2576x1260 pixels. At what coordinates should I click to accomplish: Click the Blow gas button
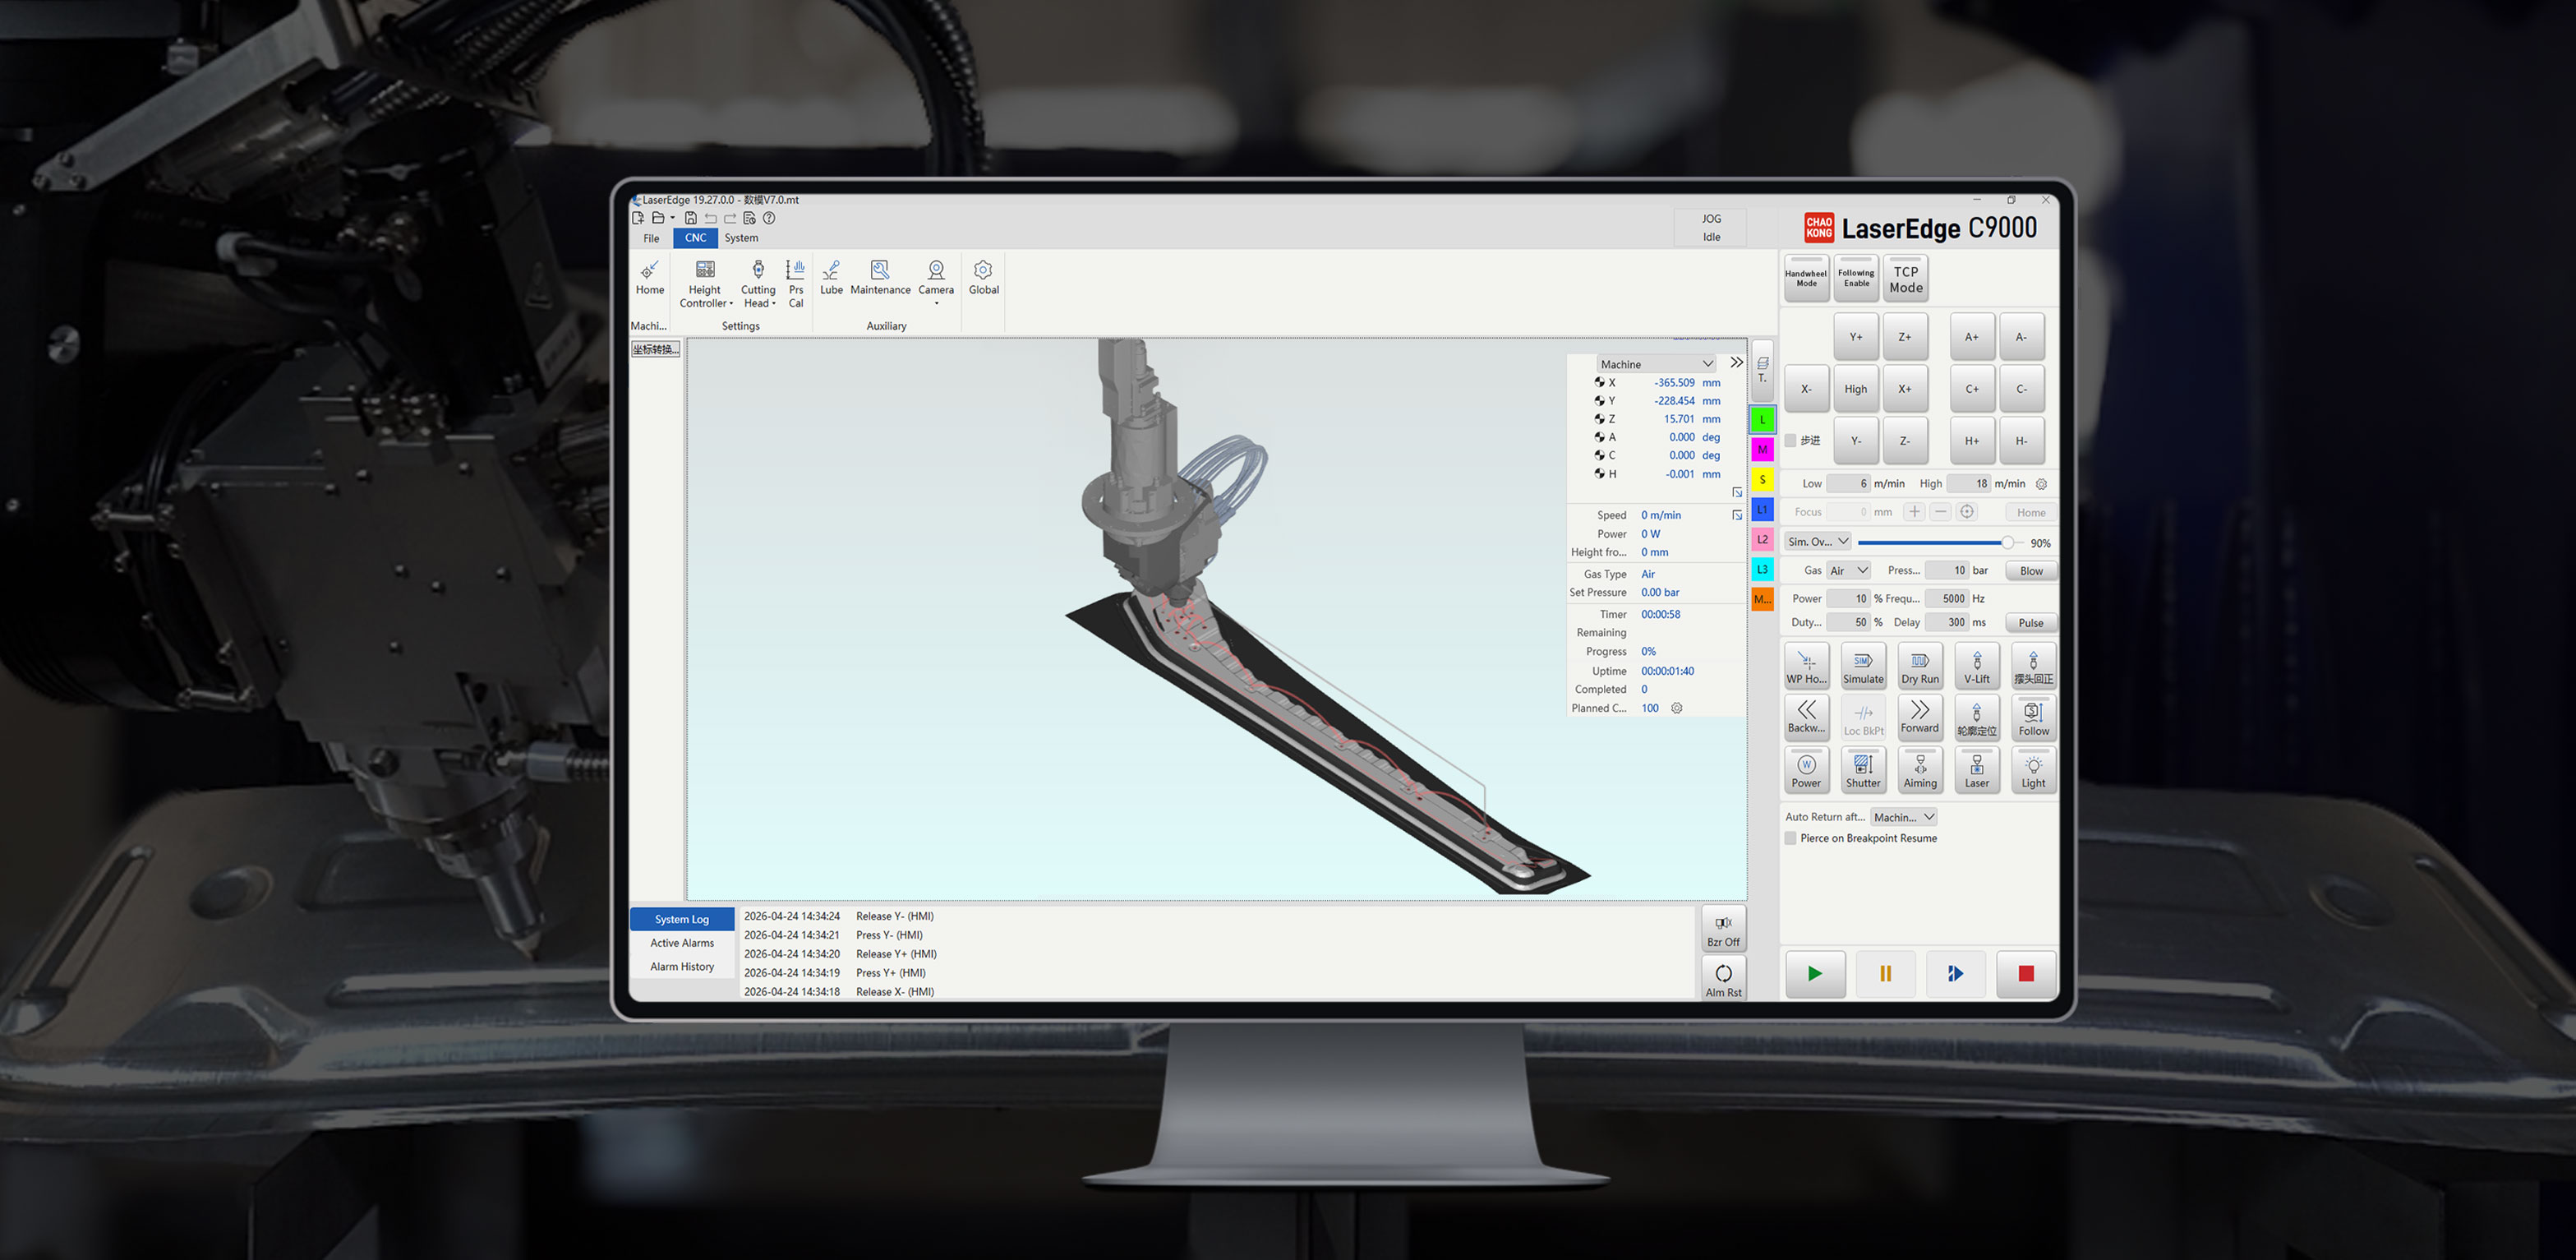[2031, 571]
